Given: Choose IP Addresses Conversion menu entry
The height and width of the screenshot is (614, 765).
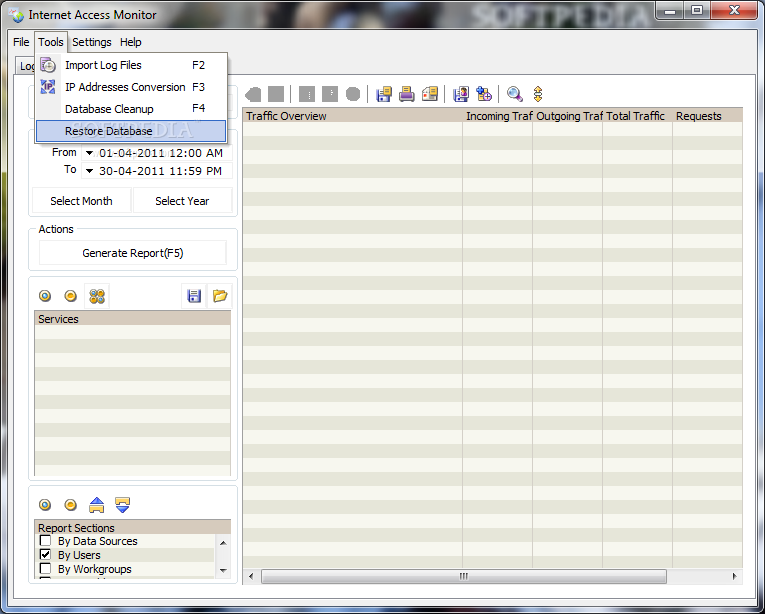Looking at the screenshot, I should click(x=131, y=87).
